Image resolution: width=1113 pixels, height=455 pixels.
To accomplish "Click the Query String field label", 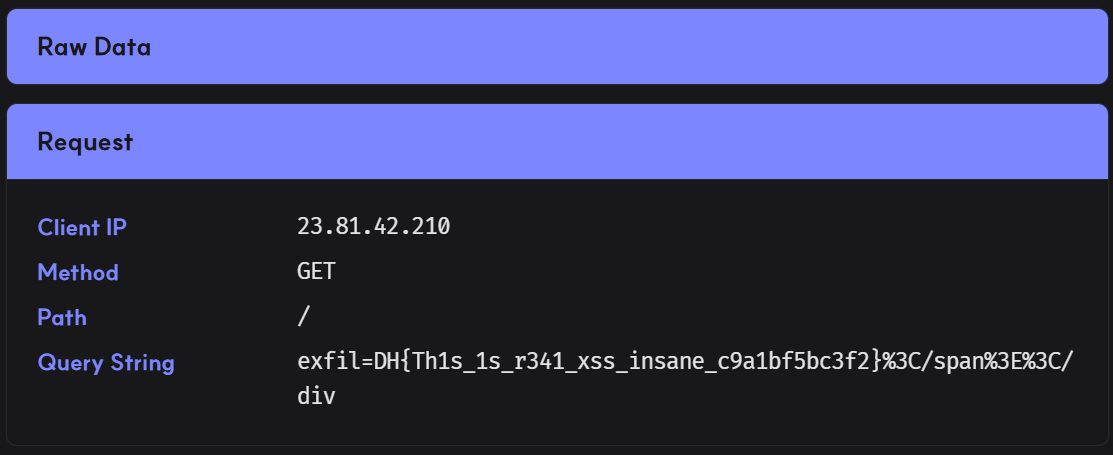I will pyautogui.click(x=106, y=362).
